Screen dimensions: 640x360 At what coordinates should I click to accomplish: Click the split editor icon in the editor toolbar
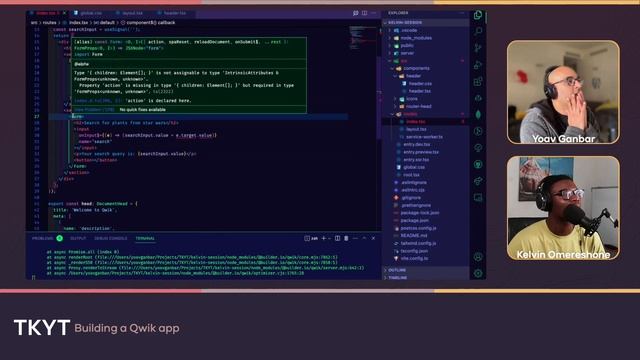pyautogui.click(x=364, y=13)
